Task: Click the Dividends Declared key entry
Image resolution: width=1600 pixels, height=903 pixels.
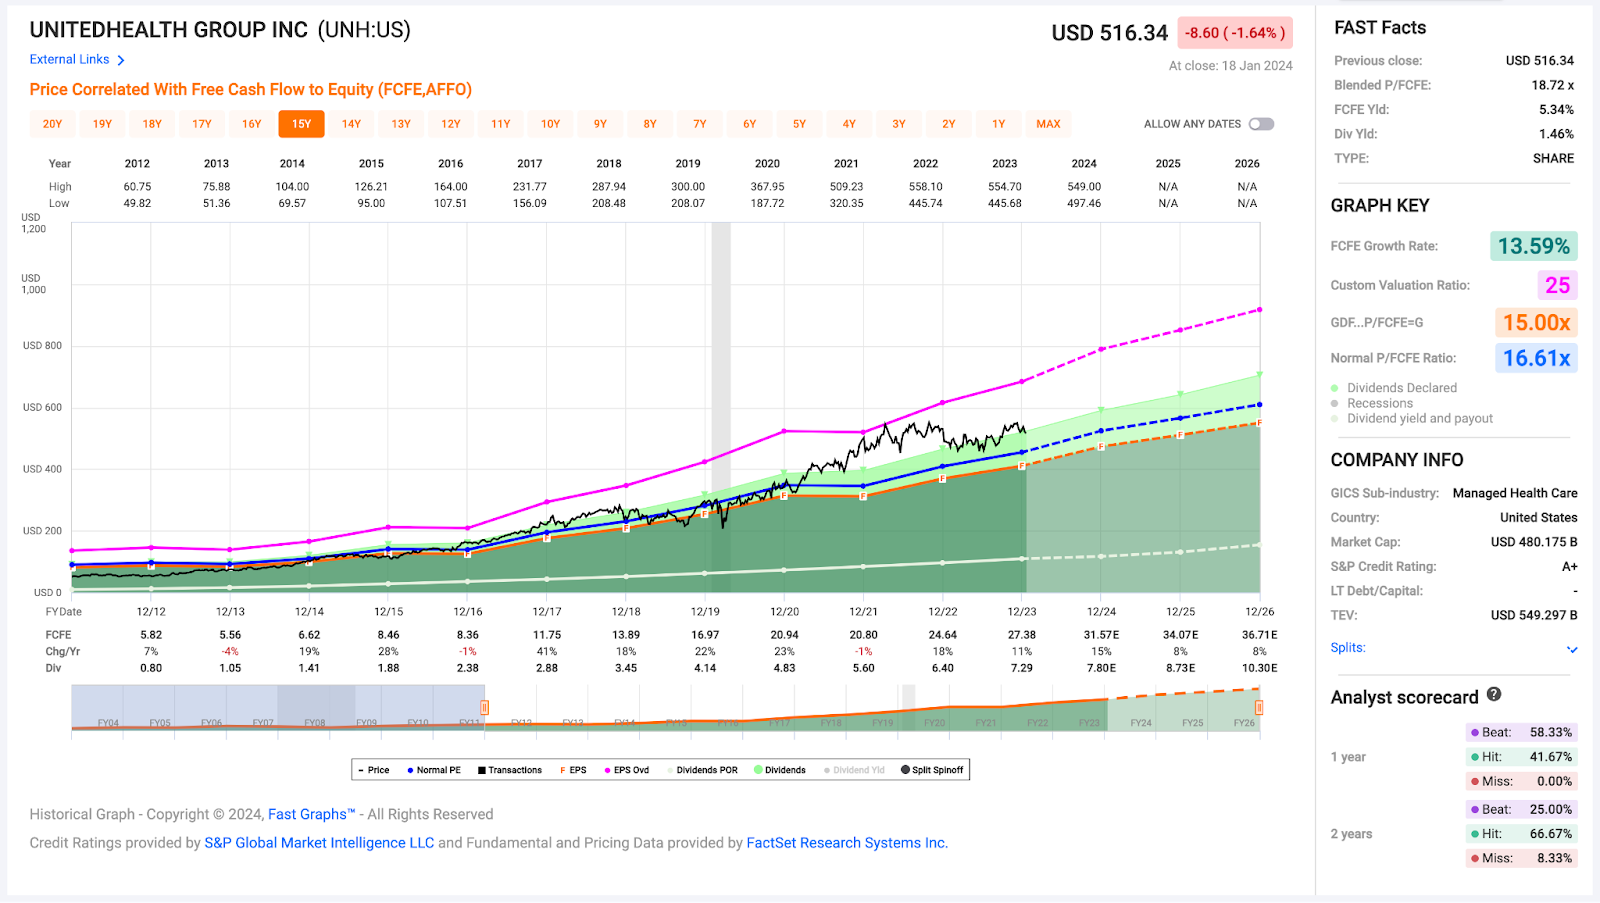Action: pyautogui.click(x=1394, y=388)
